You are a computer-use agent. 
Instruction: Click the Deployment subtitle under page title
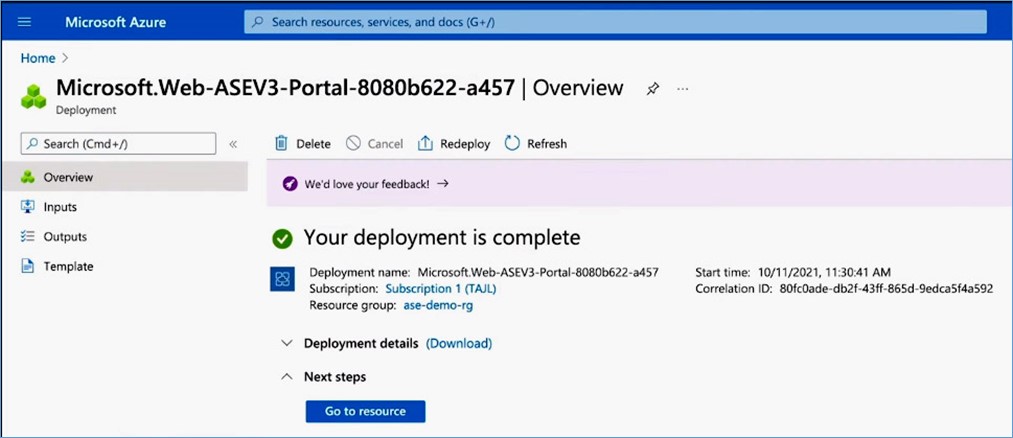click(x=86, y=110)
